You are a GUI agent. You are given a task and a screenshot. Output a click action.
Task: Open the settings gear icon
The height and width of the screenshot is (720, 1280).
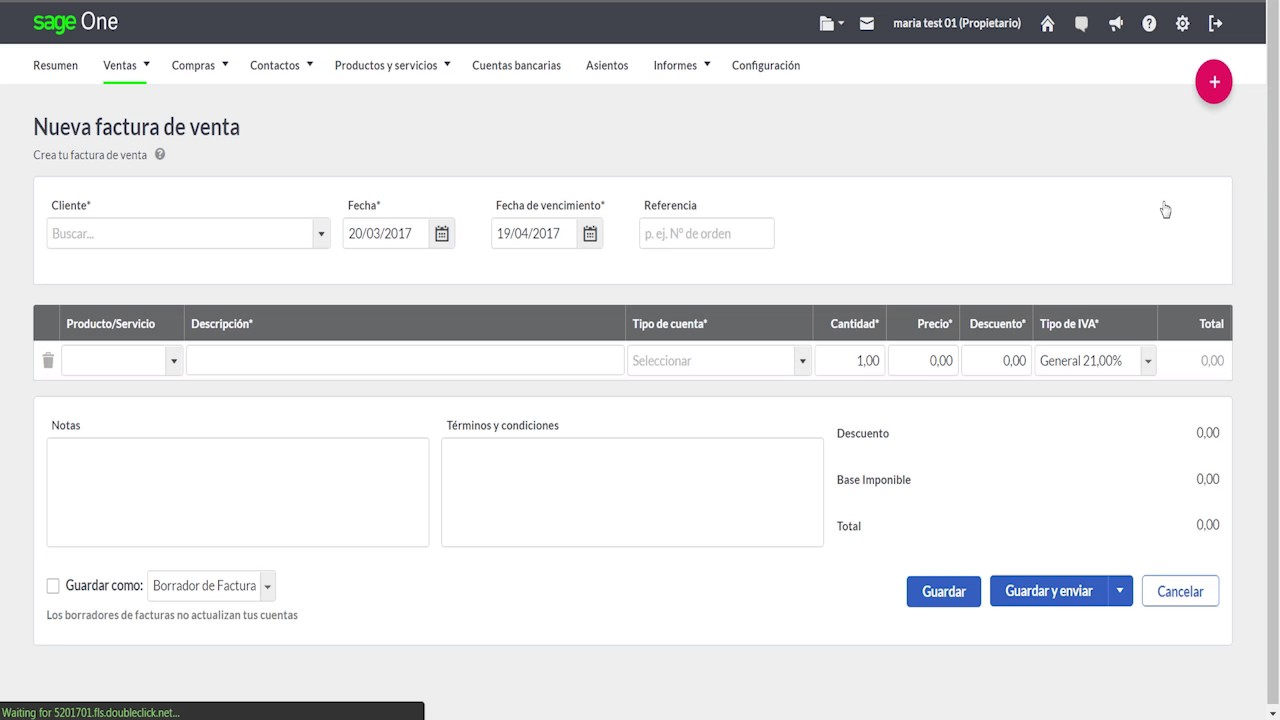click(x=1182, y=23)
